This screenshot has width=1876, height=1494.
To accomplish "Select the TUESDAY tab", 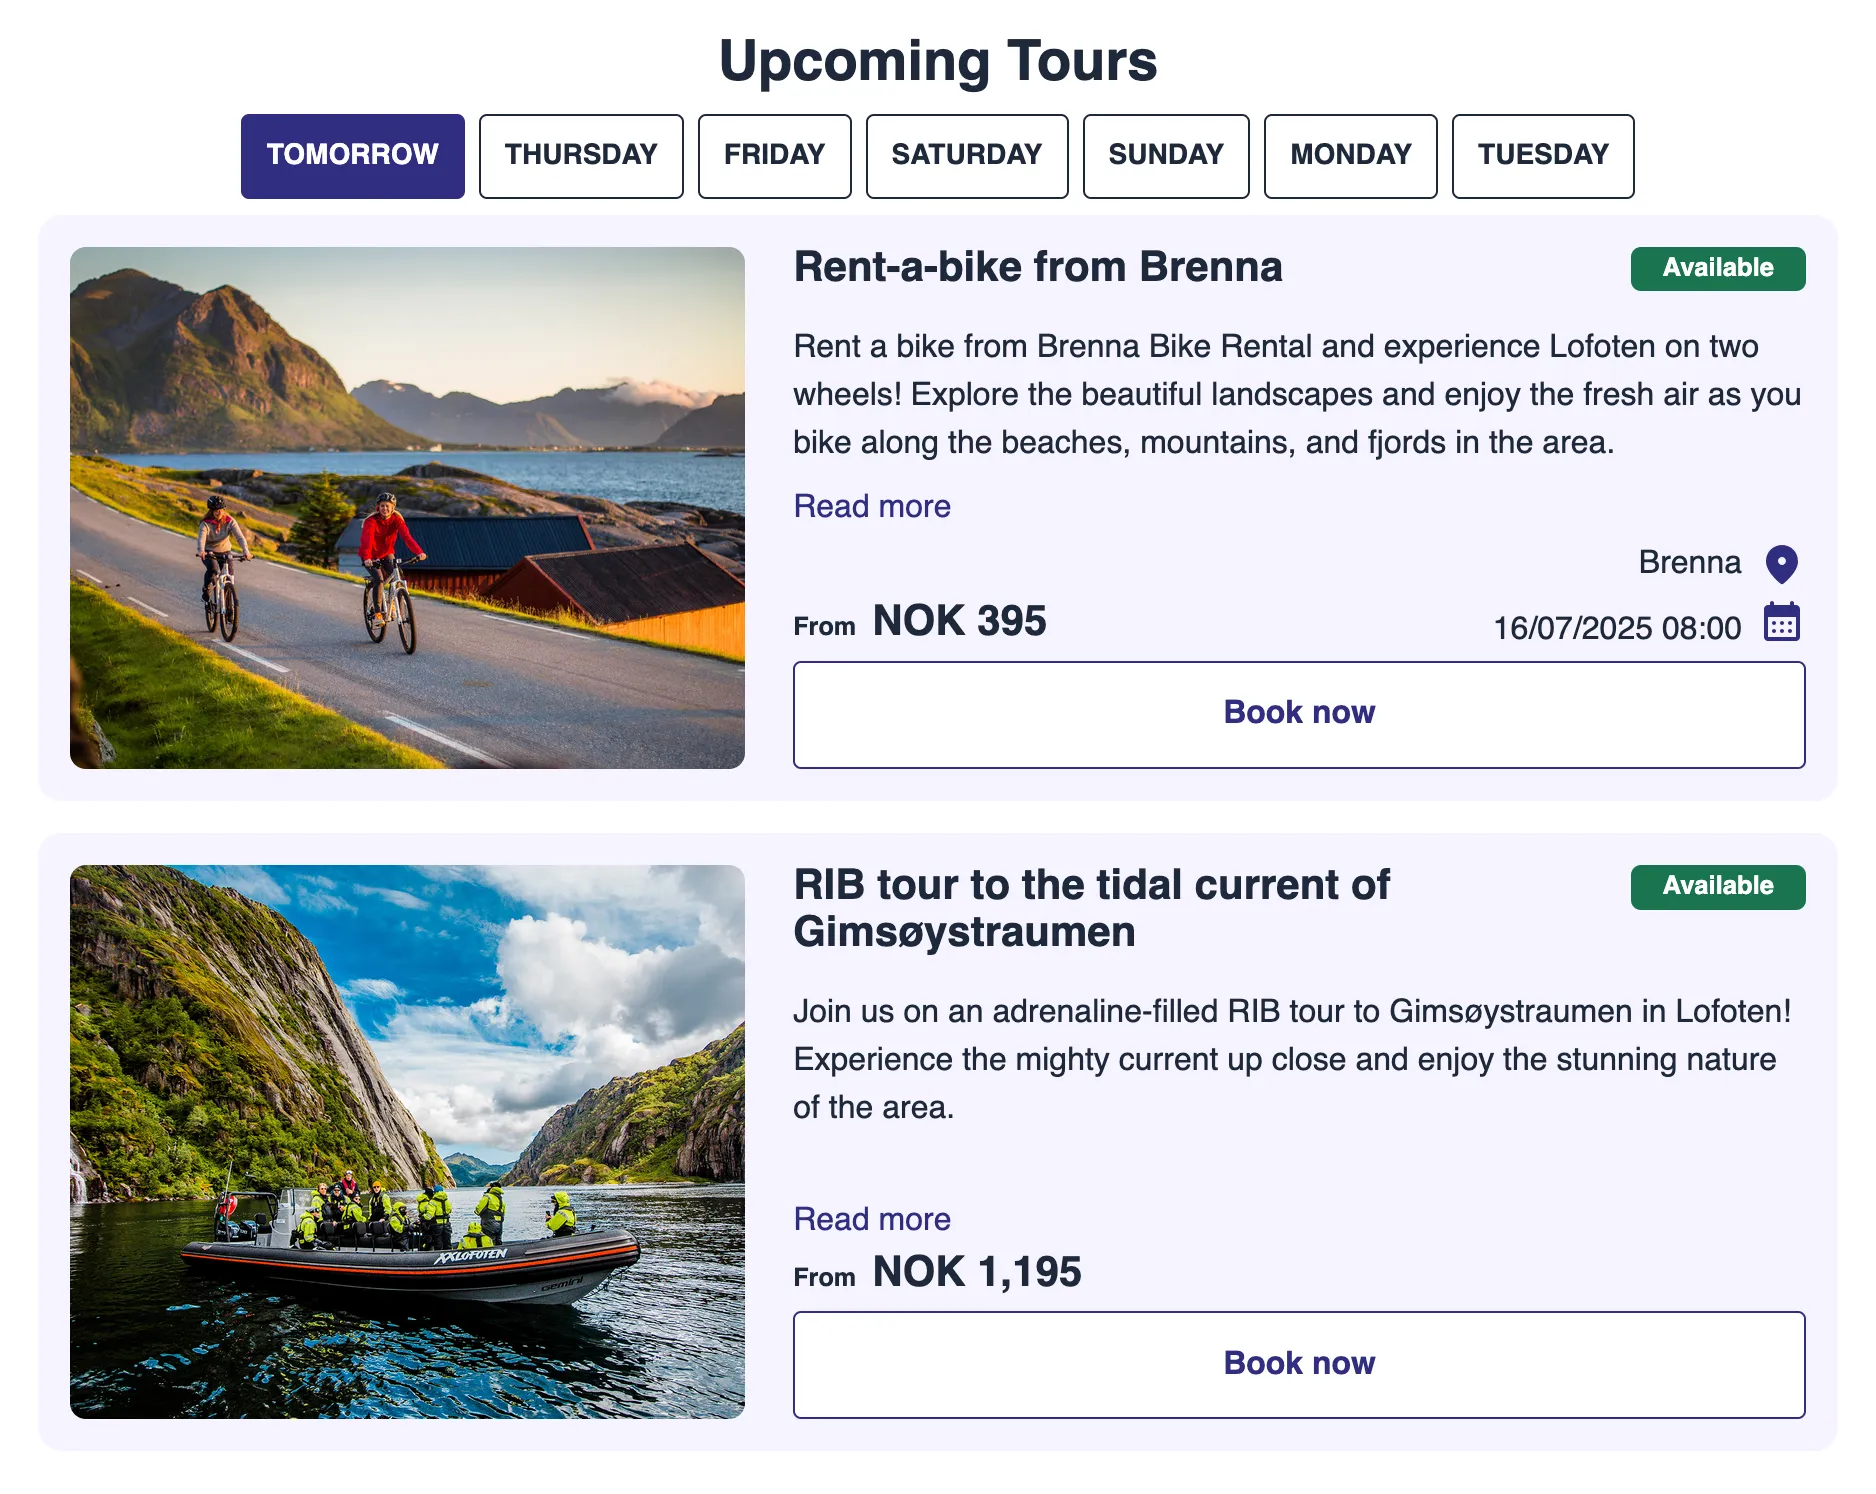I will [1542, 156].
